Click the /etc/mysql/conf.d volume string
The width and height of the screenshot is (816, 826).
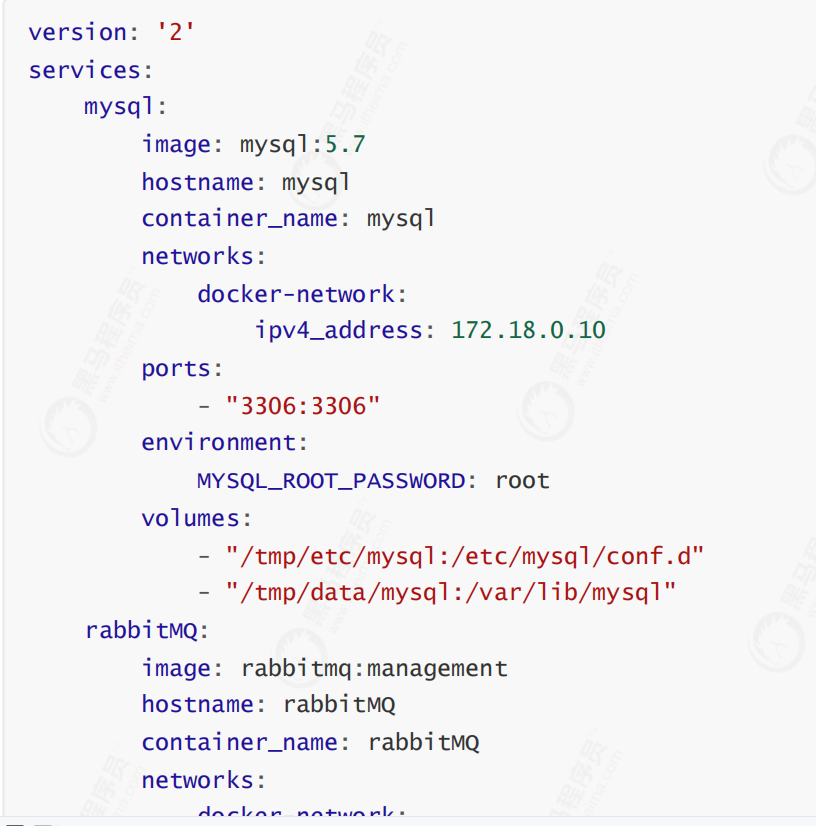465,557
